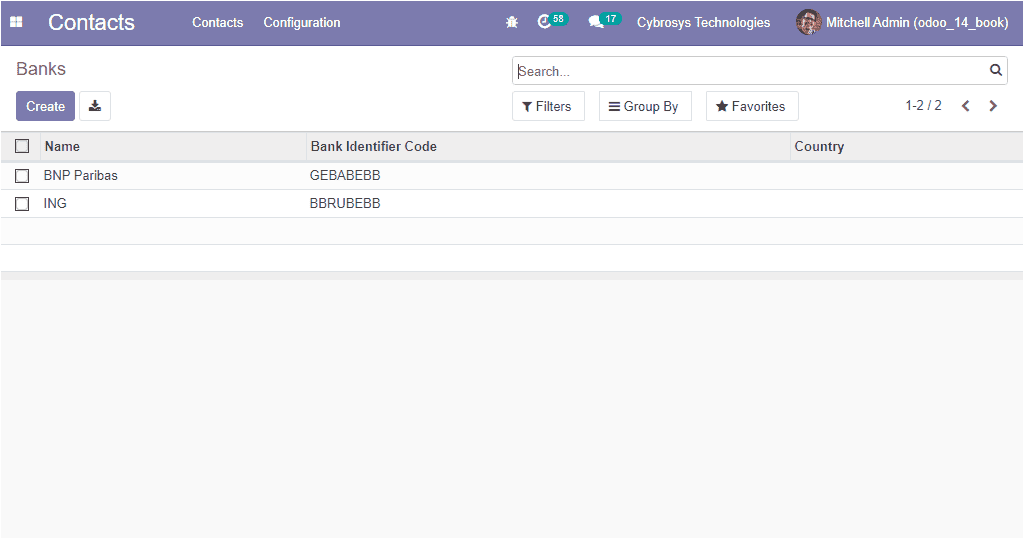Open Mitchell Admin user menu
The width and height of the screenshot is (1024, 539).
pyautogui.click(x=902, y=22)
